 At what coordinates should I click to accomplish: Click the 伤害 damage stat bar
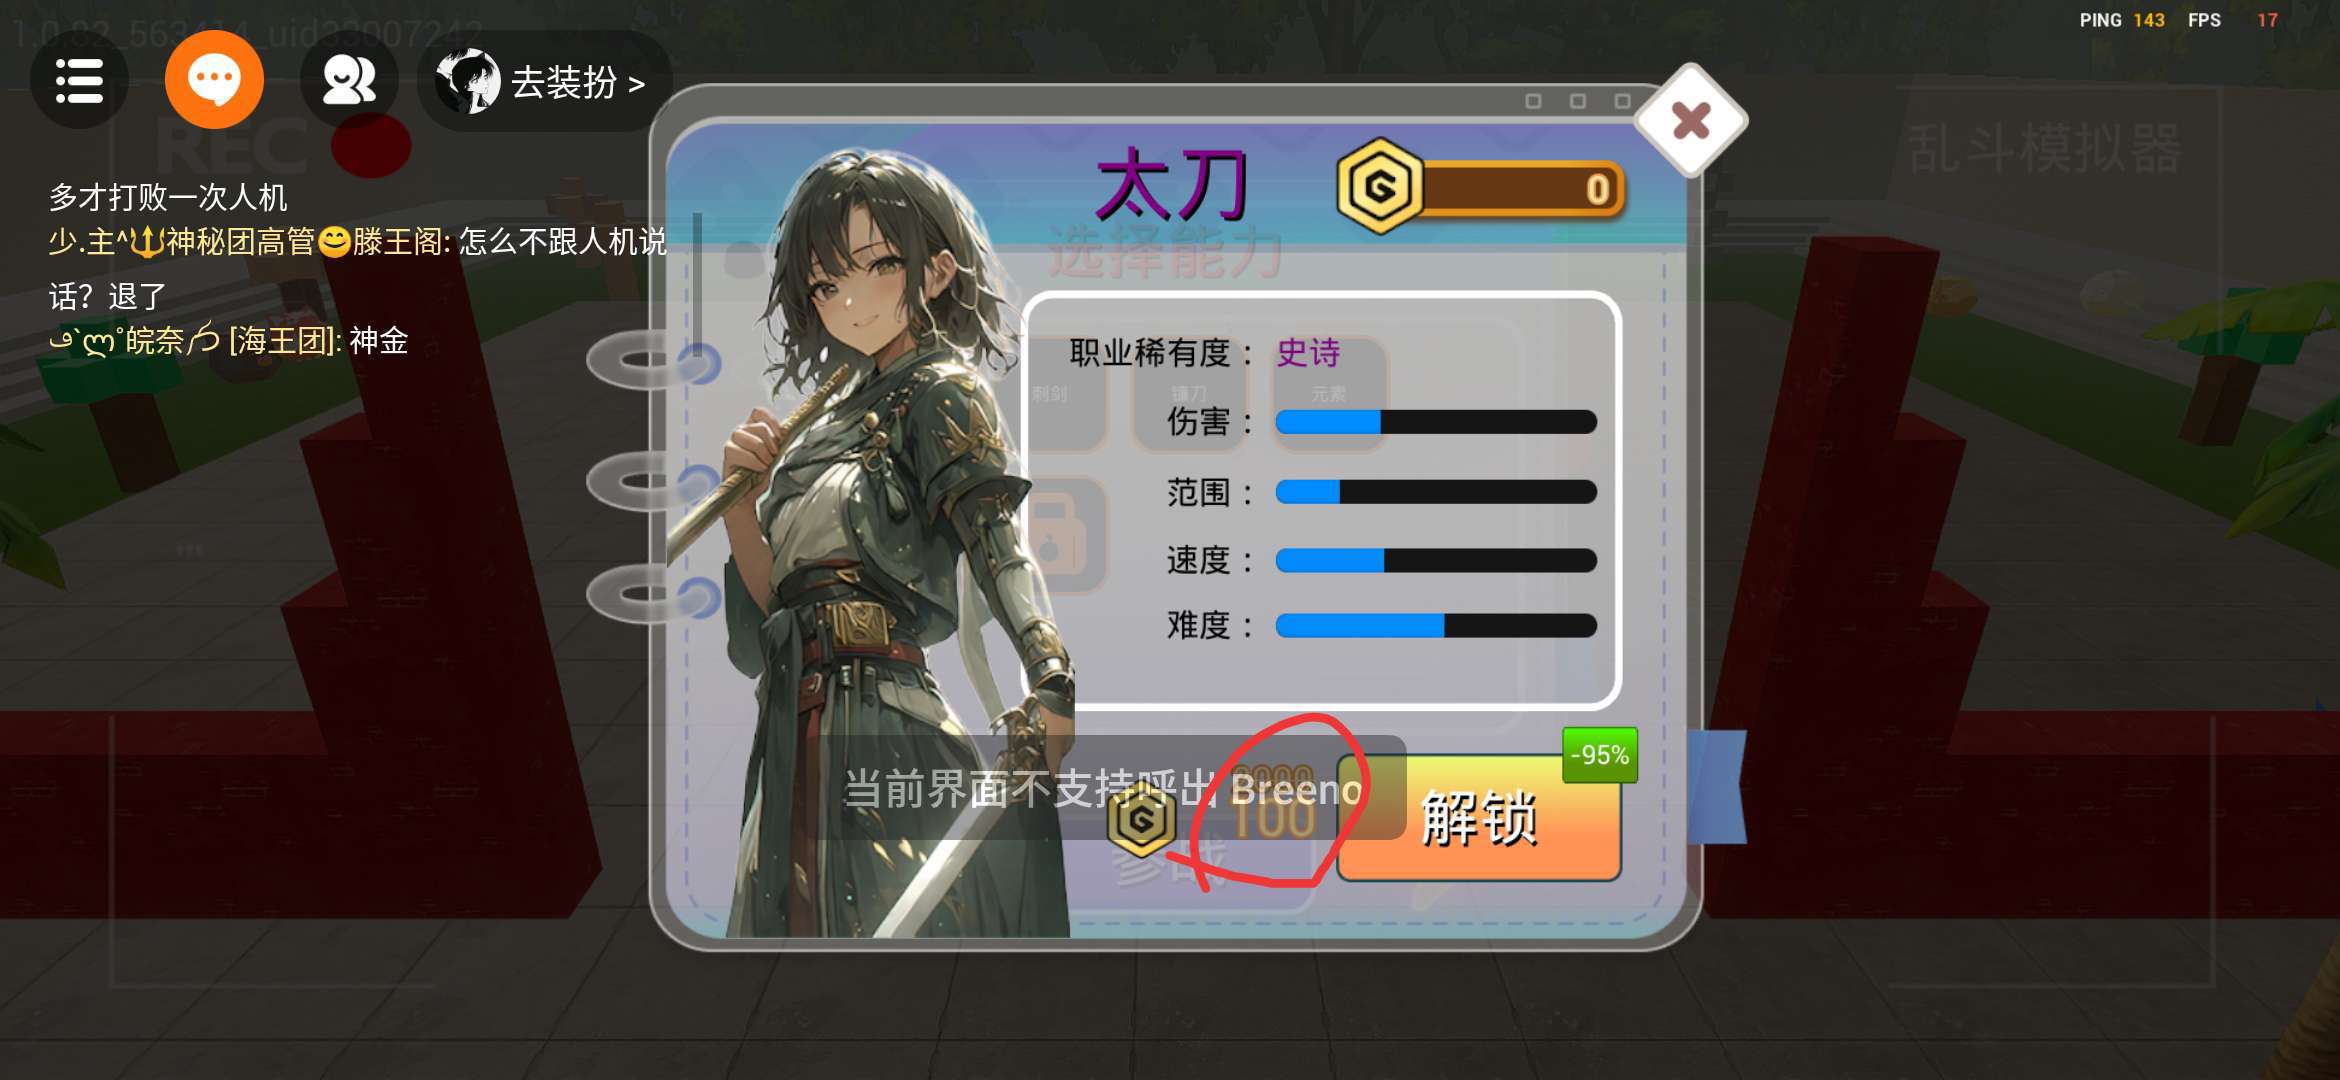click(x=1436, y=422)
